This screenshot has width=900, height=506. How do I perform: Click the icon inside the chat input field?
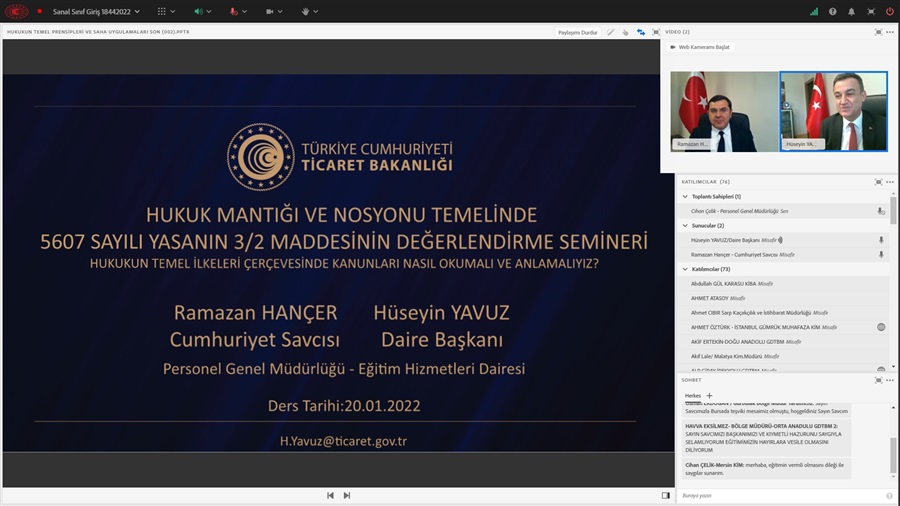click(x=889, y=496)
